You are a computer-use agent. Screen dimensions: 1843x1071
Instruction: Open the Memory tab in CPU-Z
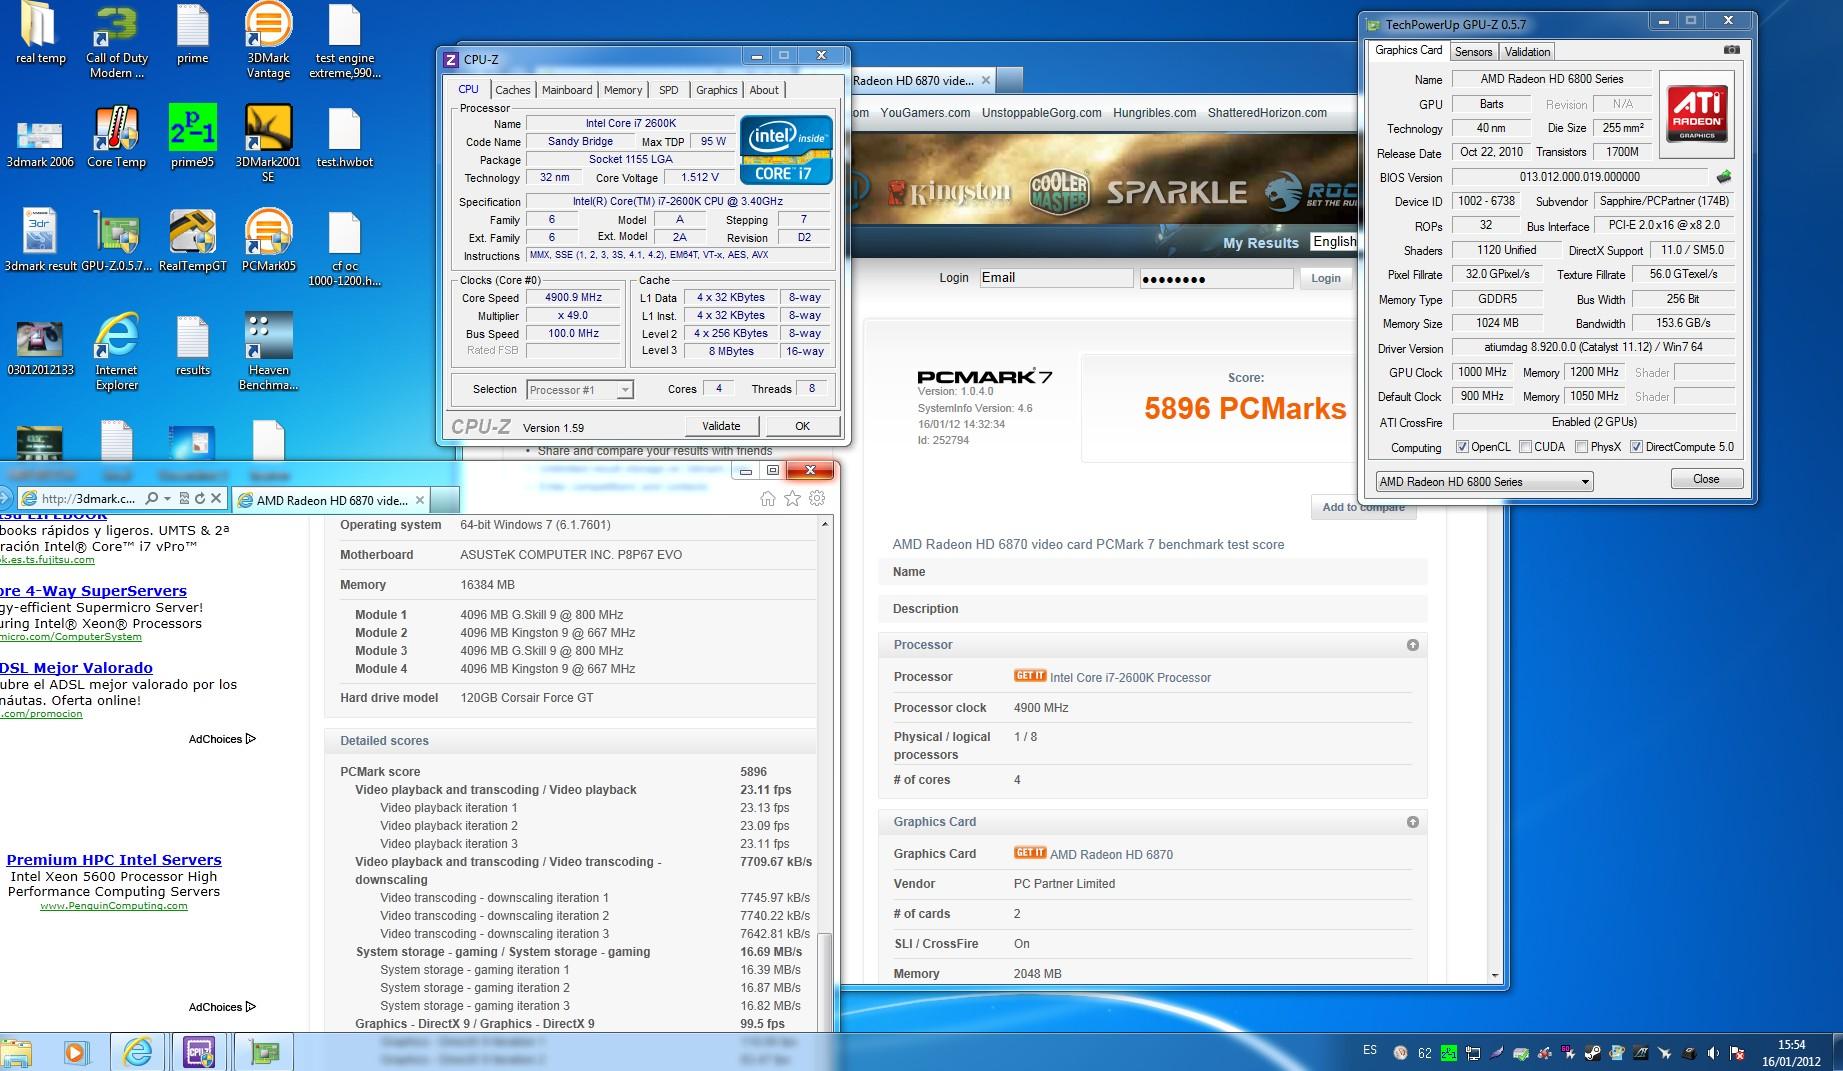click(623, 90)
